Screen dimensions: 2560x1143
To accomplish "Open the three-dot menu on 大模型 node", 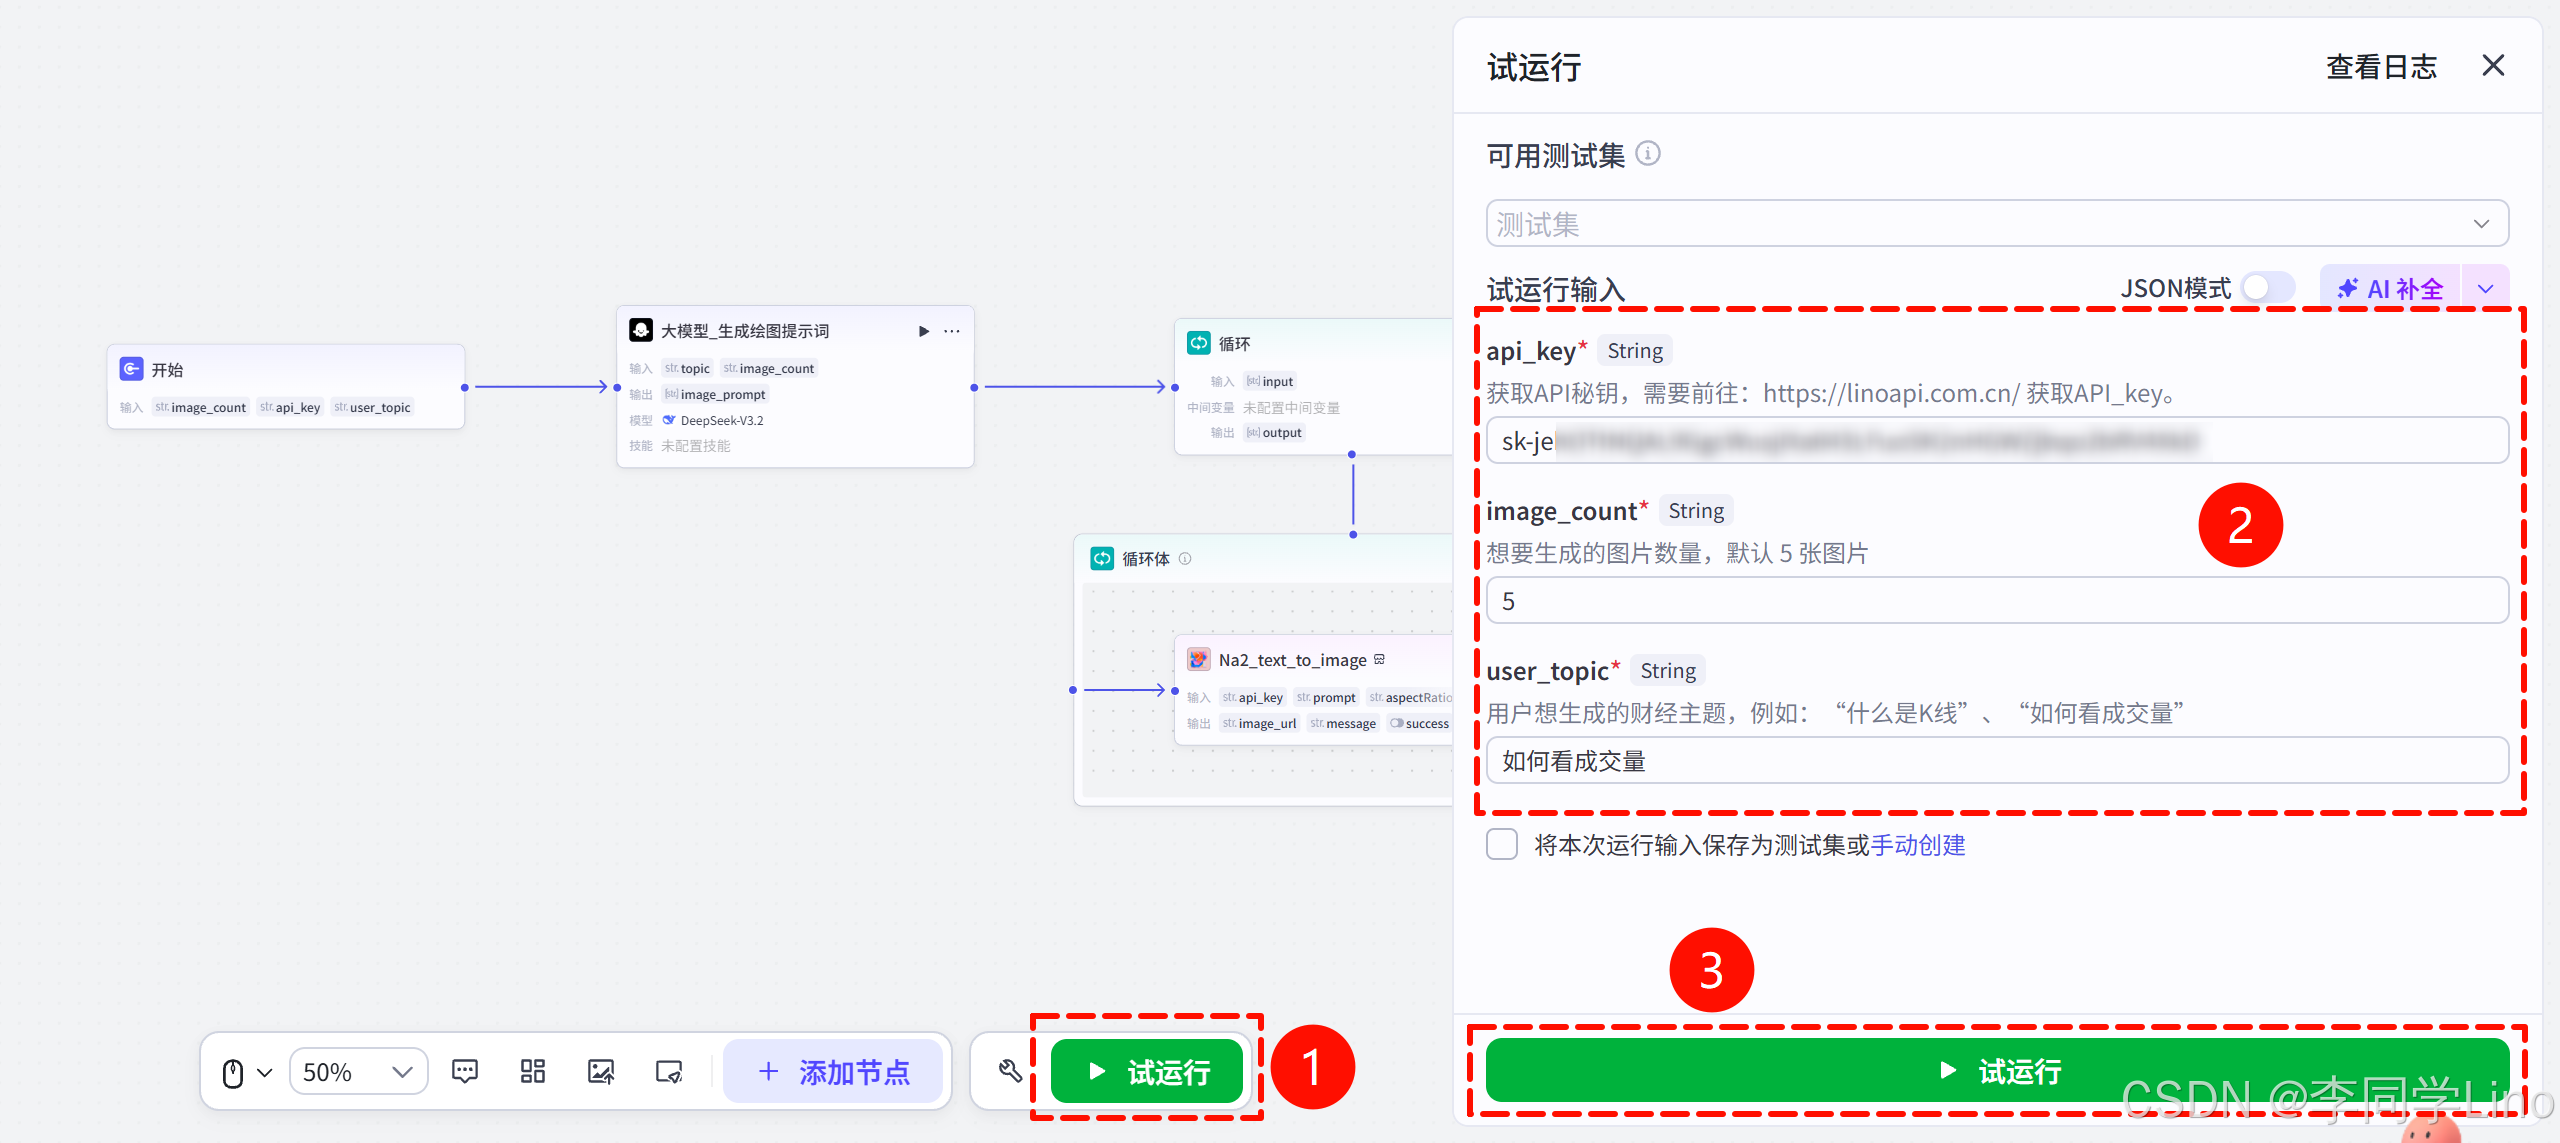I will [x=952, y=331].
